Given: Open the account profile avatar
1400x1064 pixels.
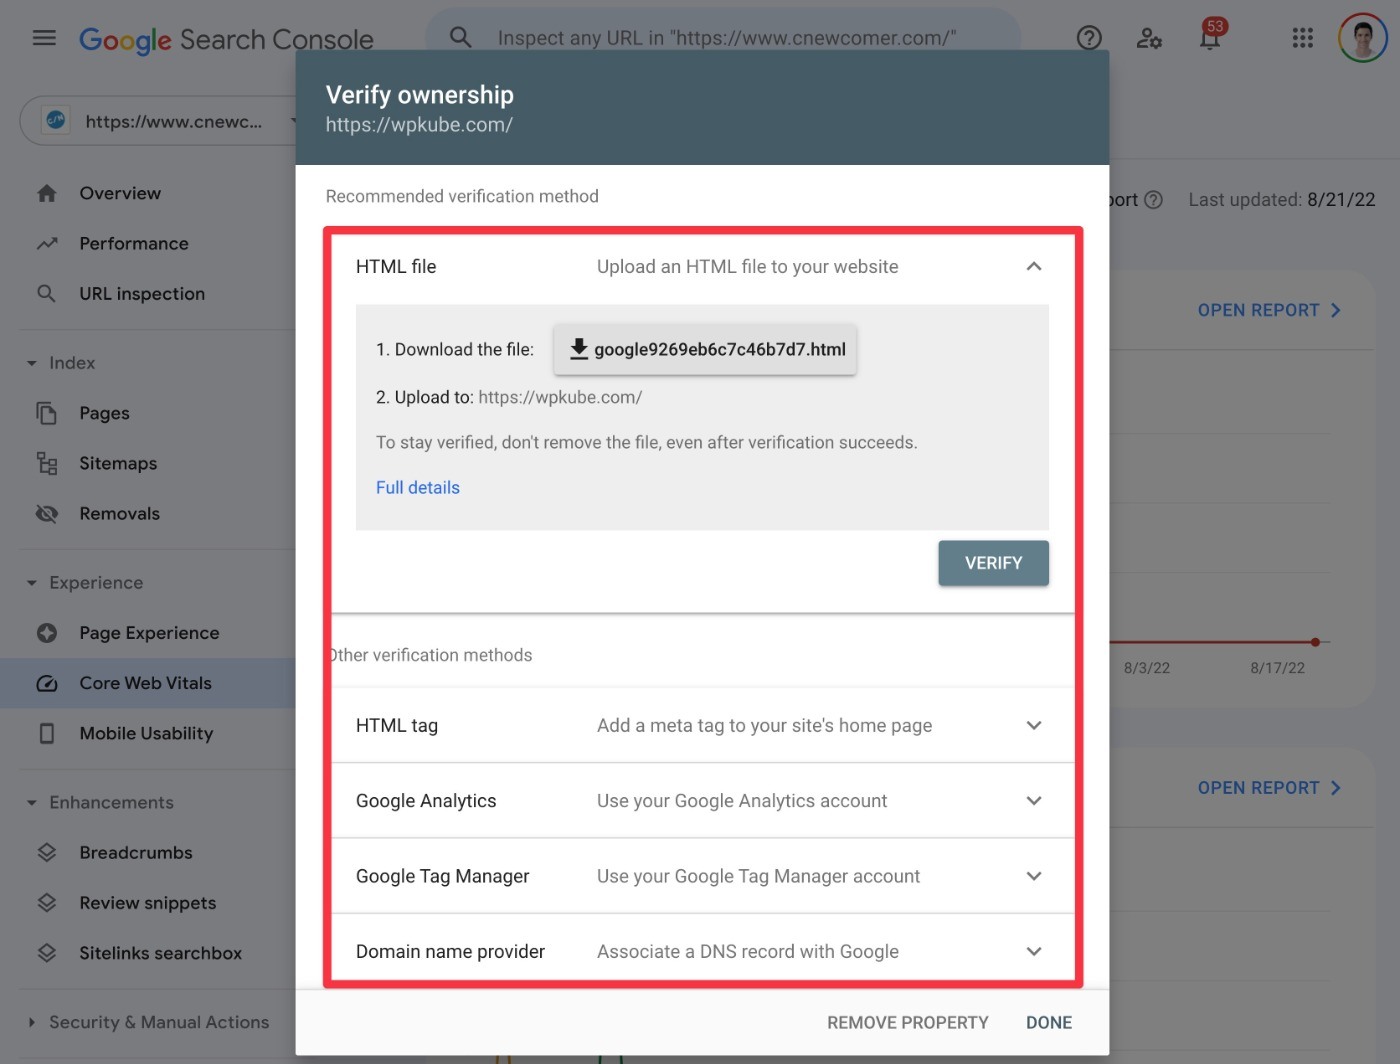Looking at the screenshot, I should [1363, 38].
